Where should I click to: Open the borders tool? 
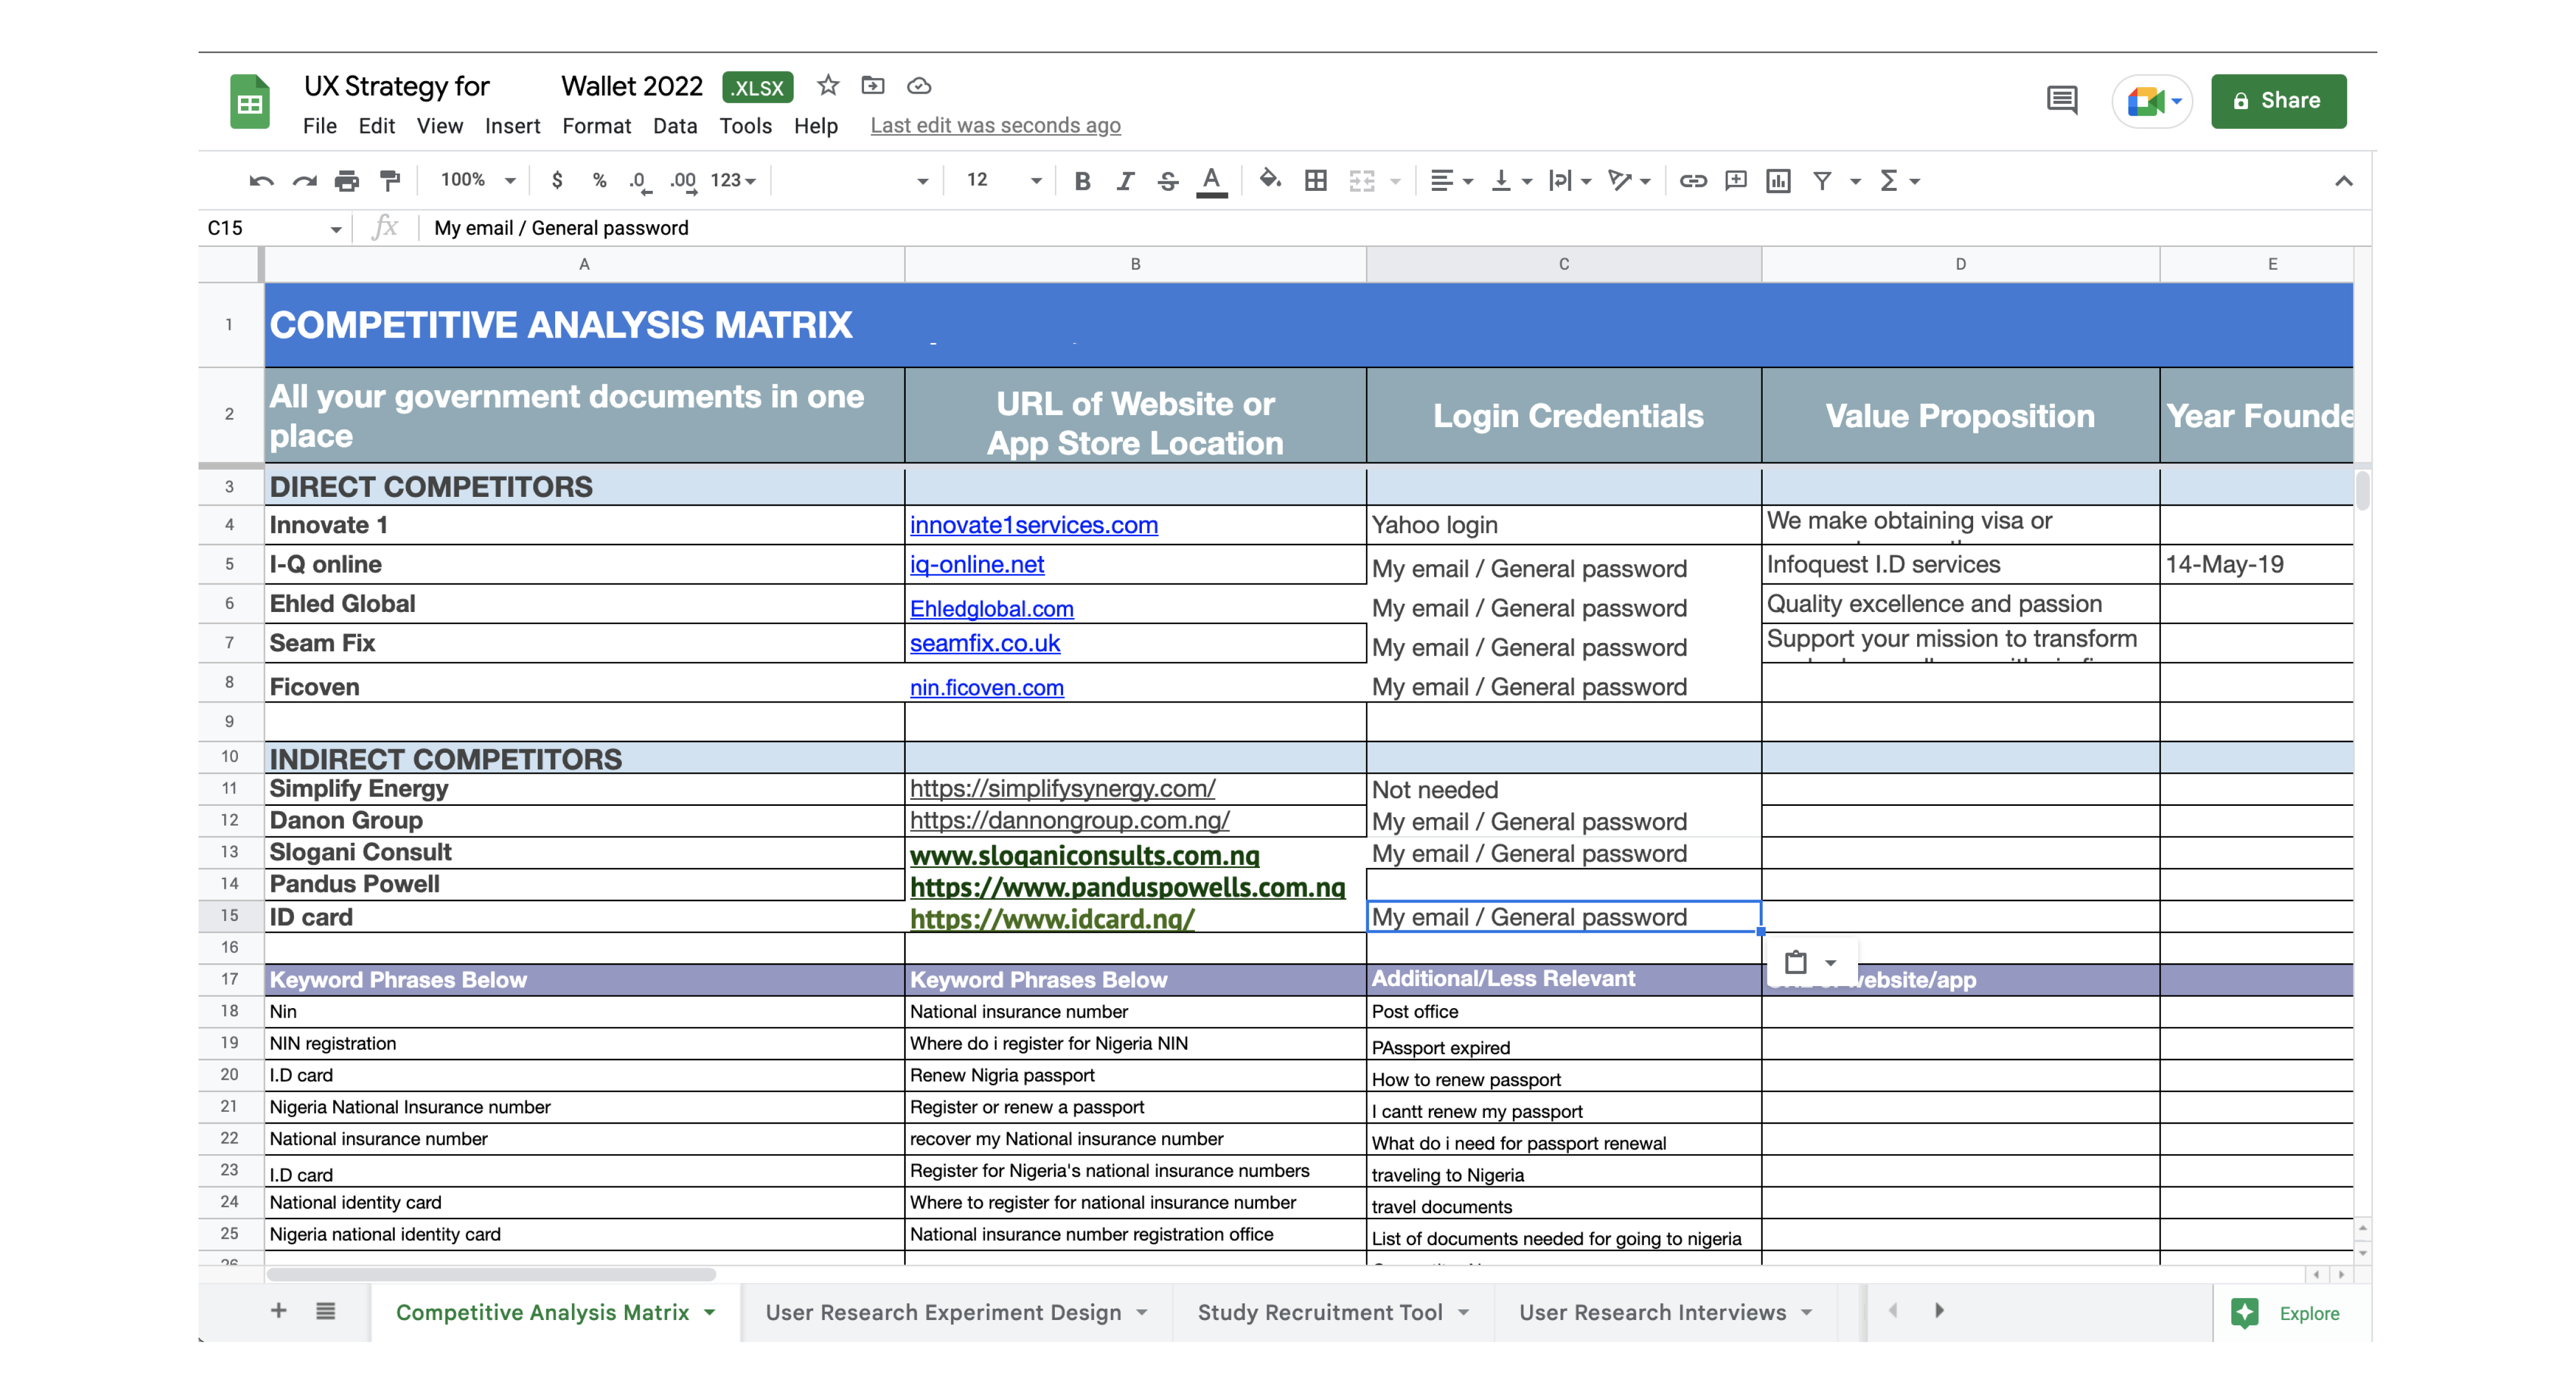(x=1316, y=181)
